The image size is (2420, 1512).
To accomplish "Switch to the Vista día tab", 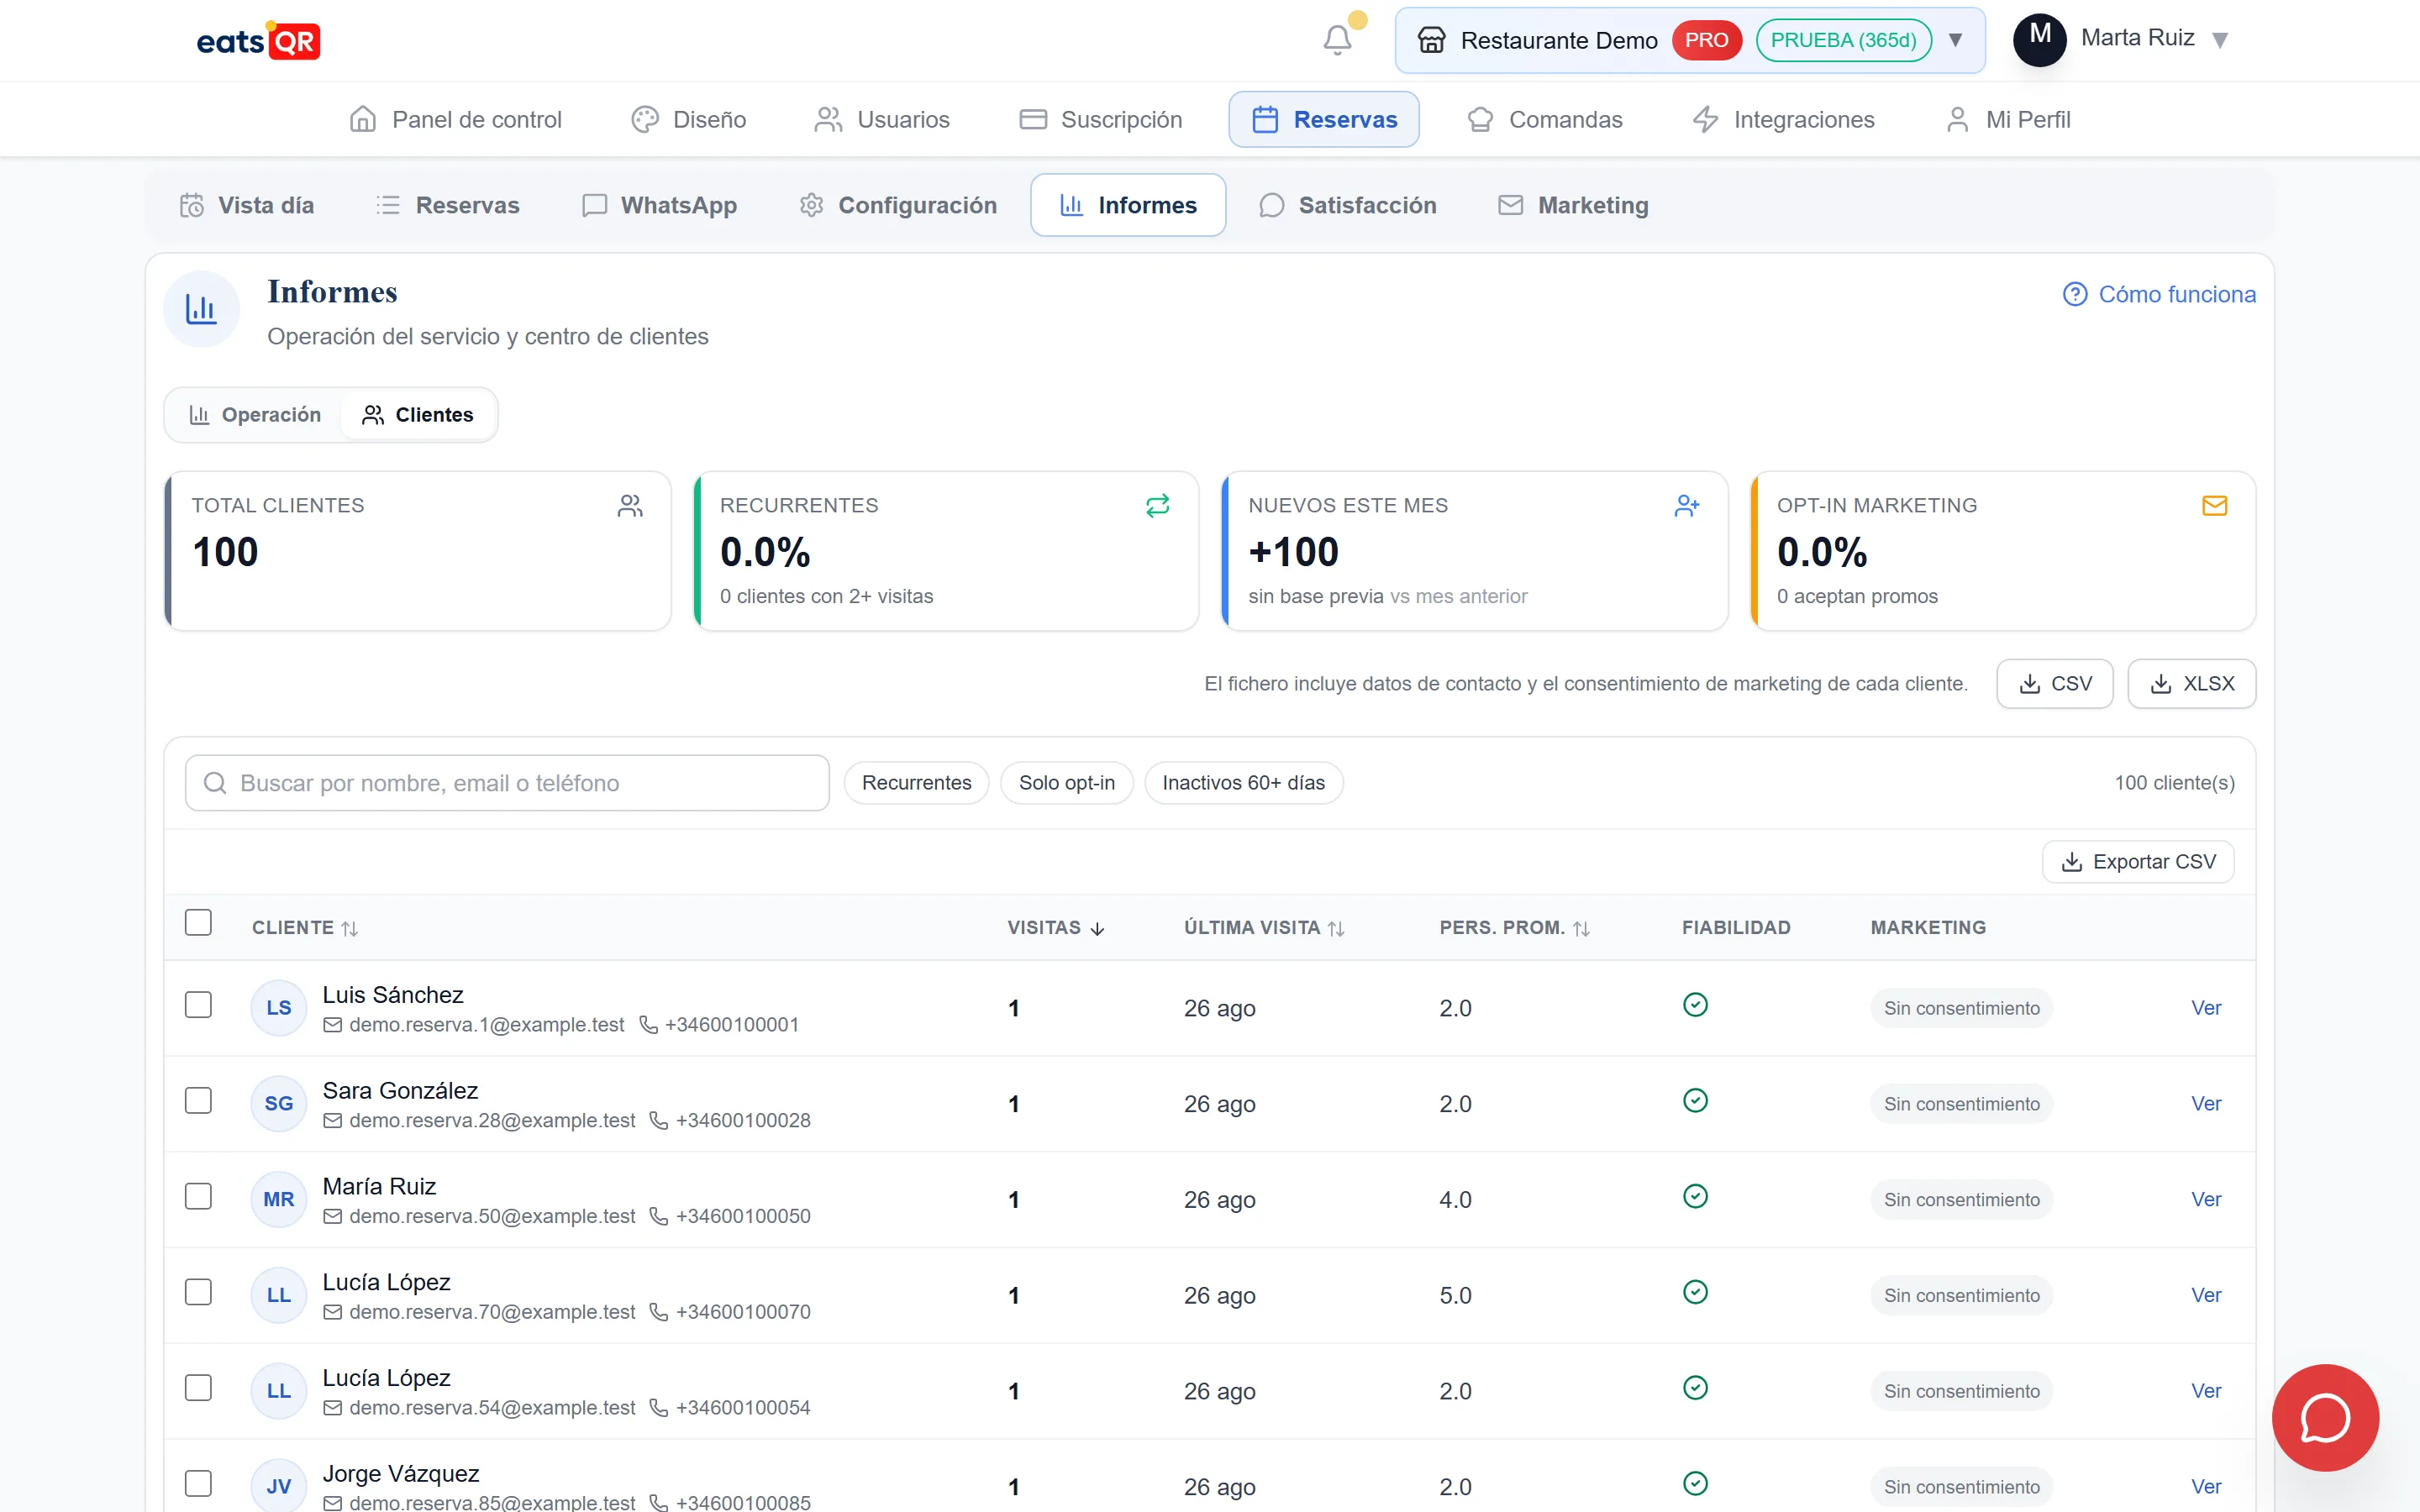I will [246, 205].
